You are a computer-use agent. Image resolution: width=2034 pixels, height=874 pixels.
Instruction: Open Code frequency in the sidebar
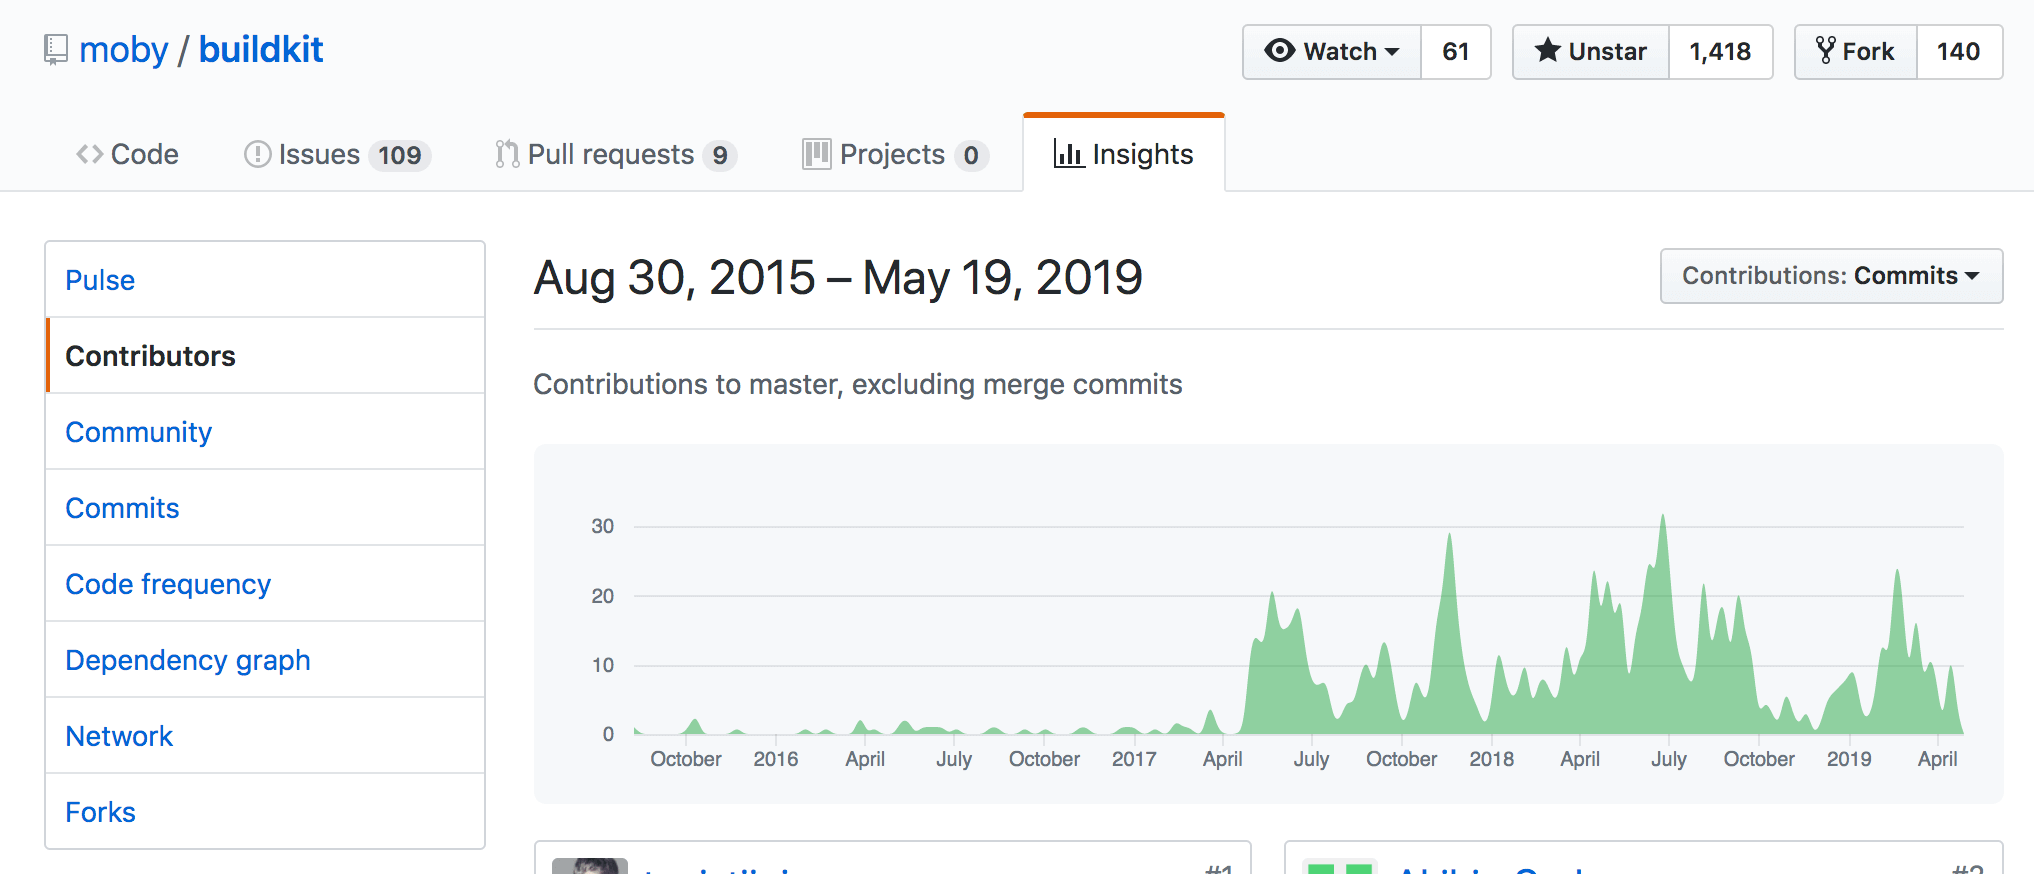point(265,584)
